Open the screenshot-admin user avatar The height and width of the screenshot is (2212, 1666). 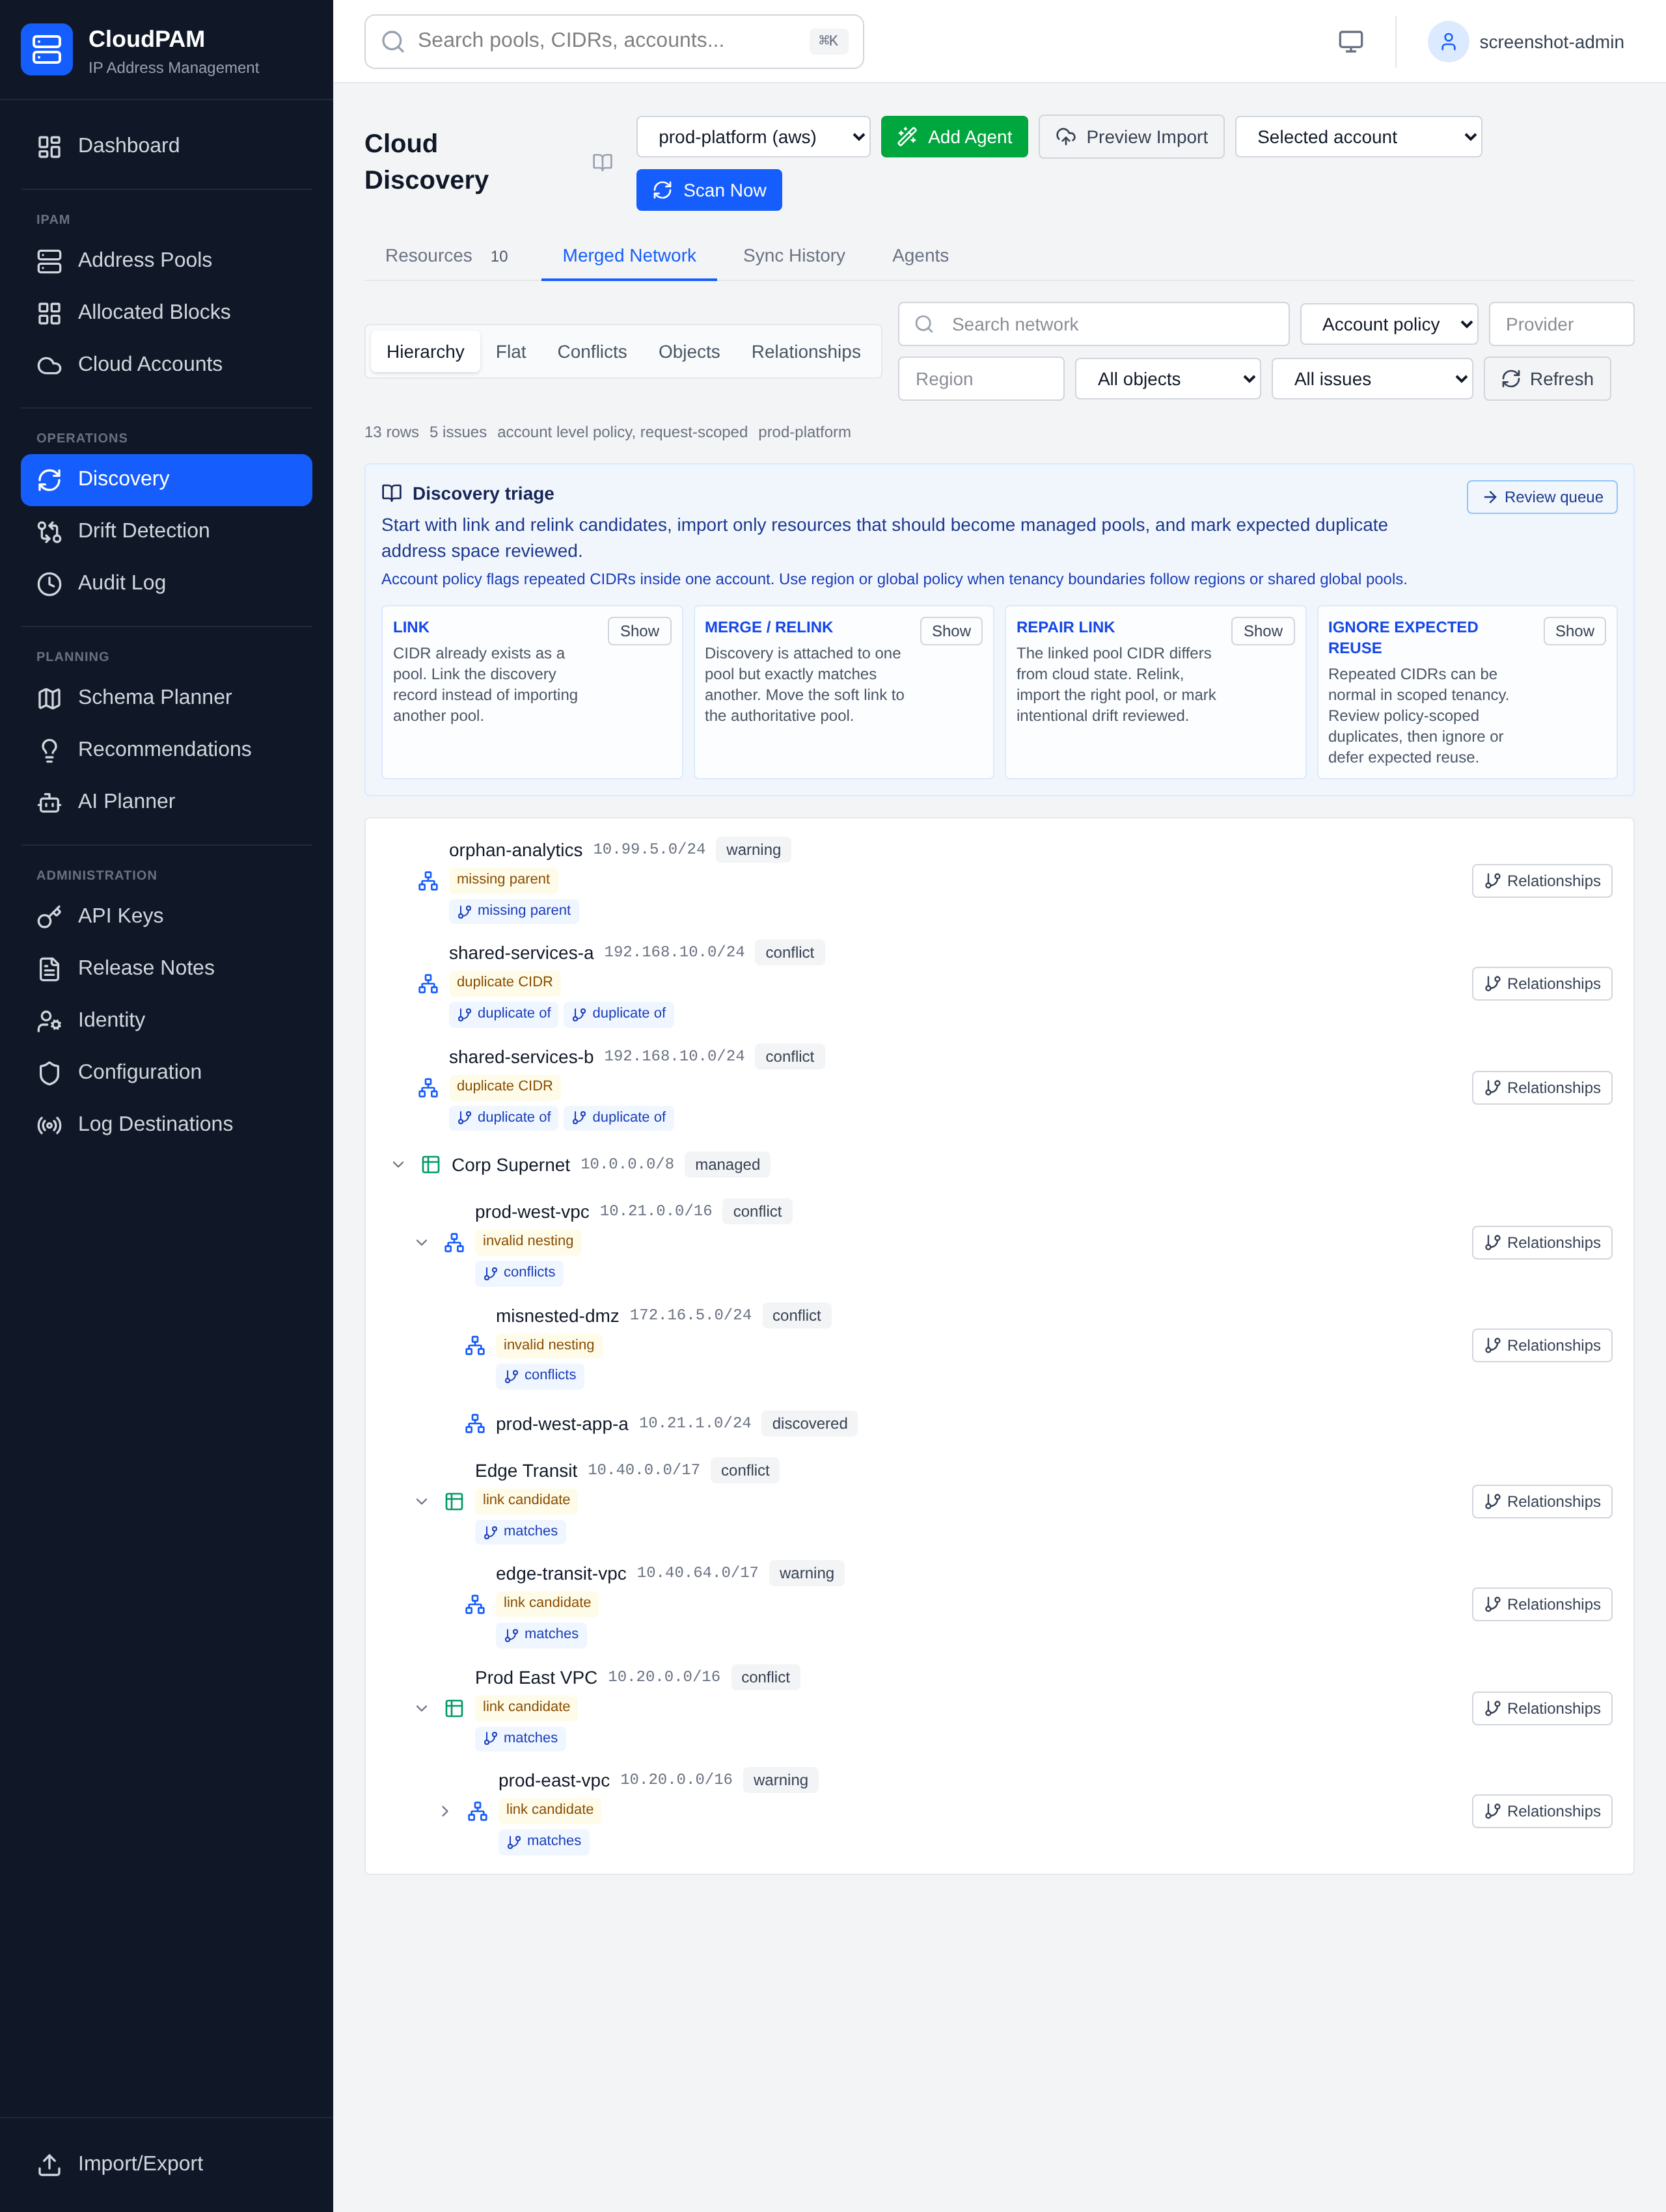[x=1447, y=42]
